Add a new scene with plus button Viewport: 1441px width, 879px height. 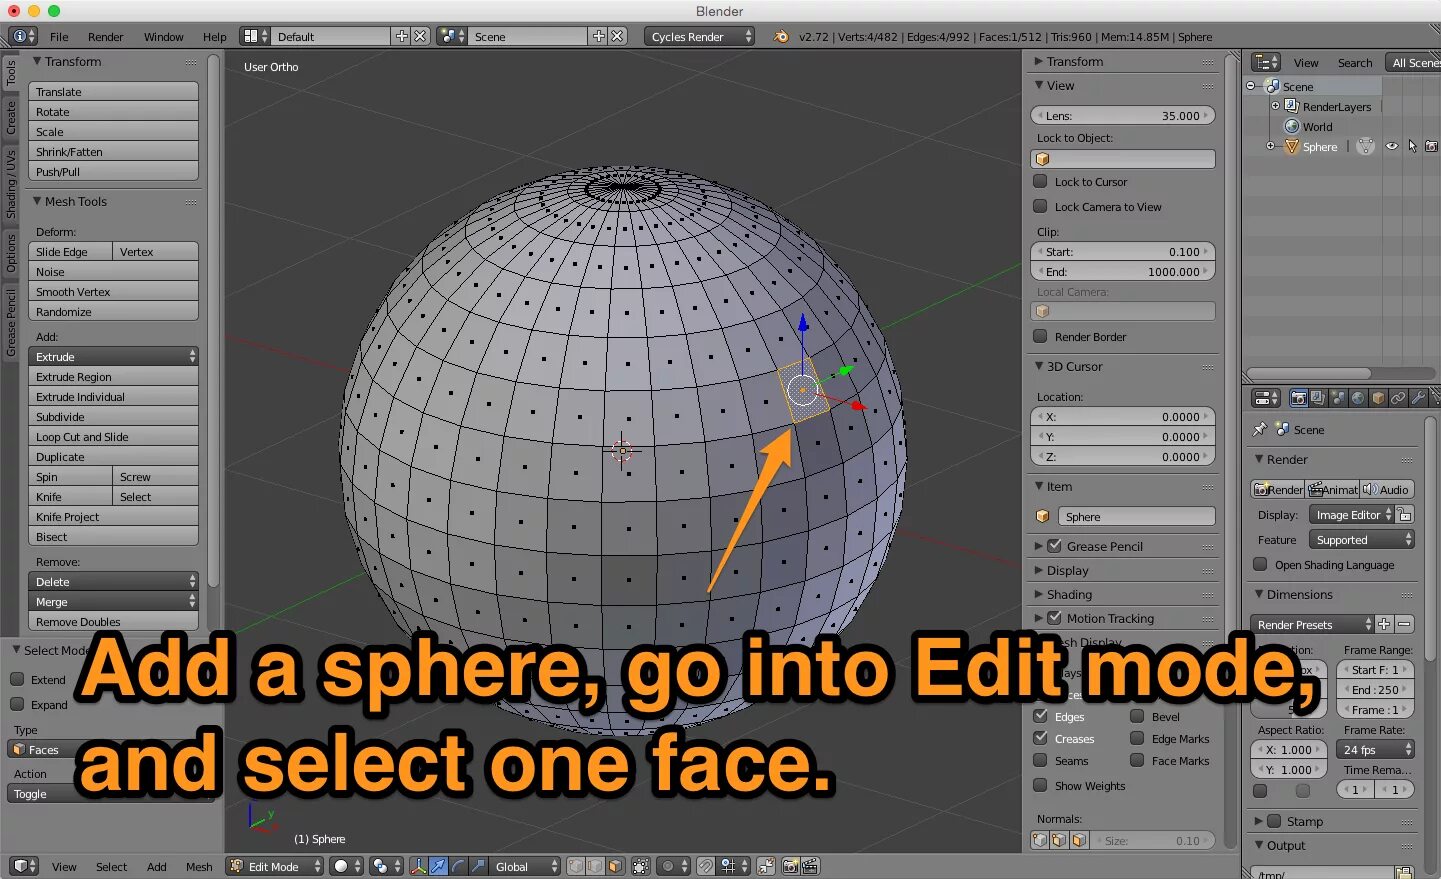pyautogui.click(x=599, y=36)
